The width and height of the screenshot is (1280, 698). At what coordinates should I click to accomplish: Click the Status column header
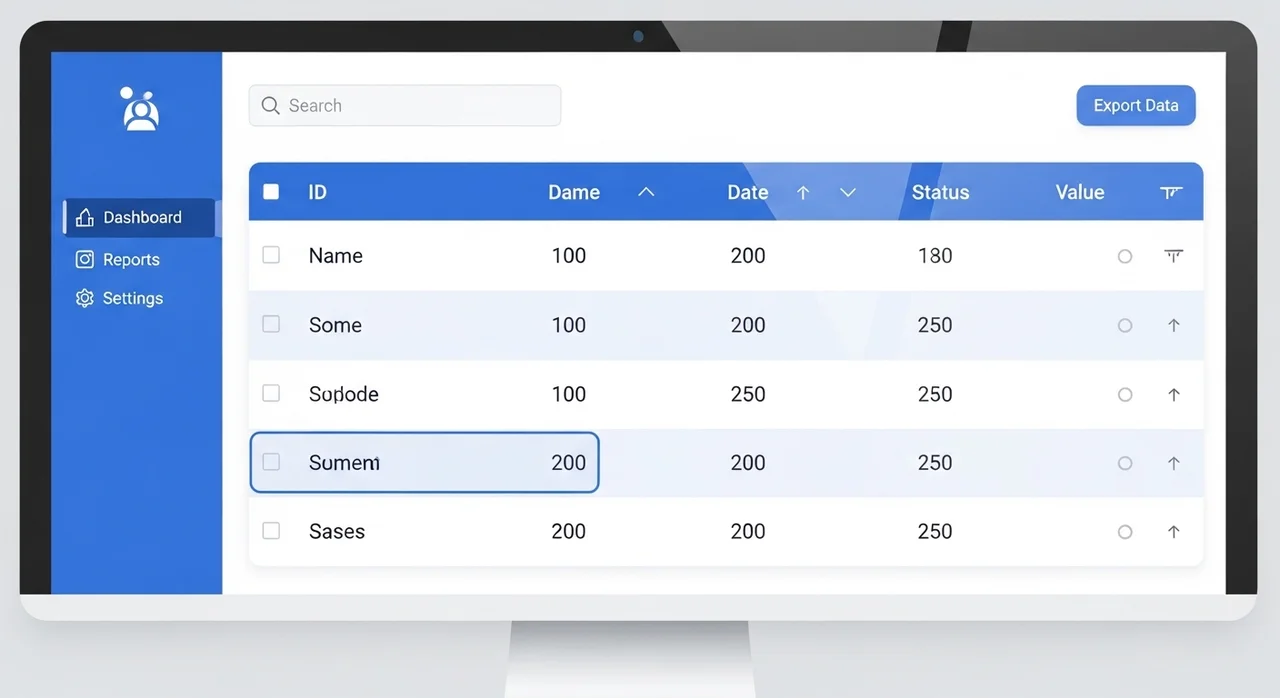pos(940,192)
